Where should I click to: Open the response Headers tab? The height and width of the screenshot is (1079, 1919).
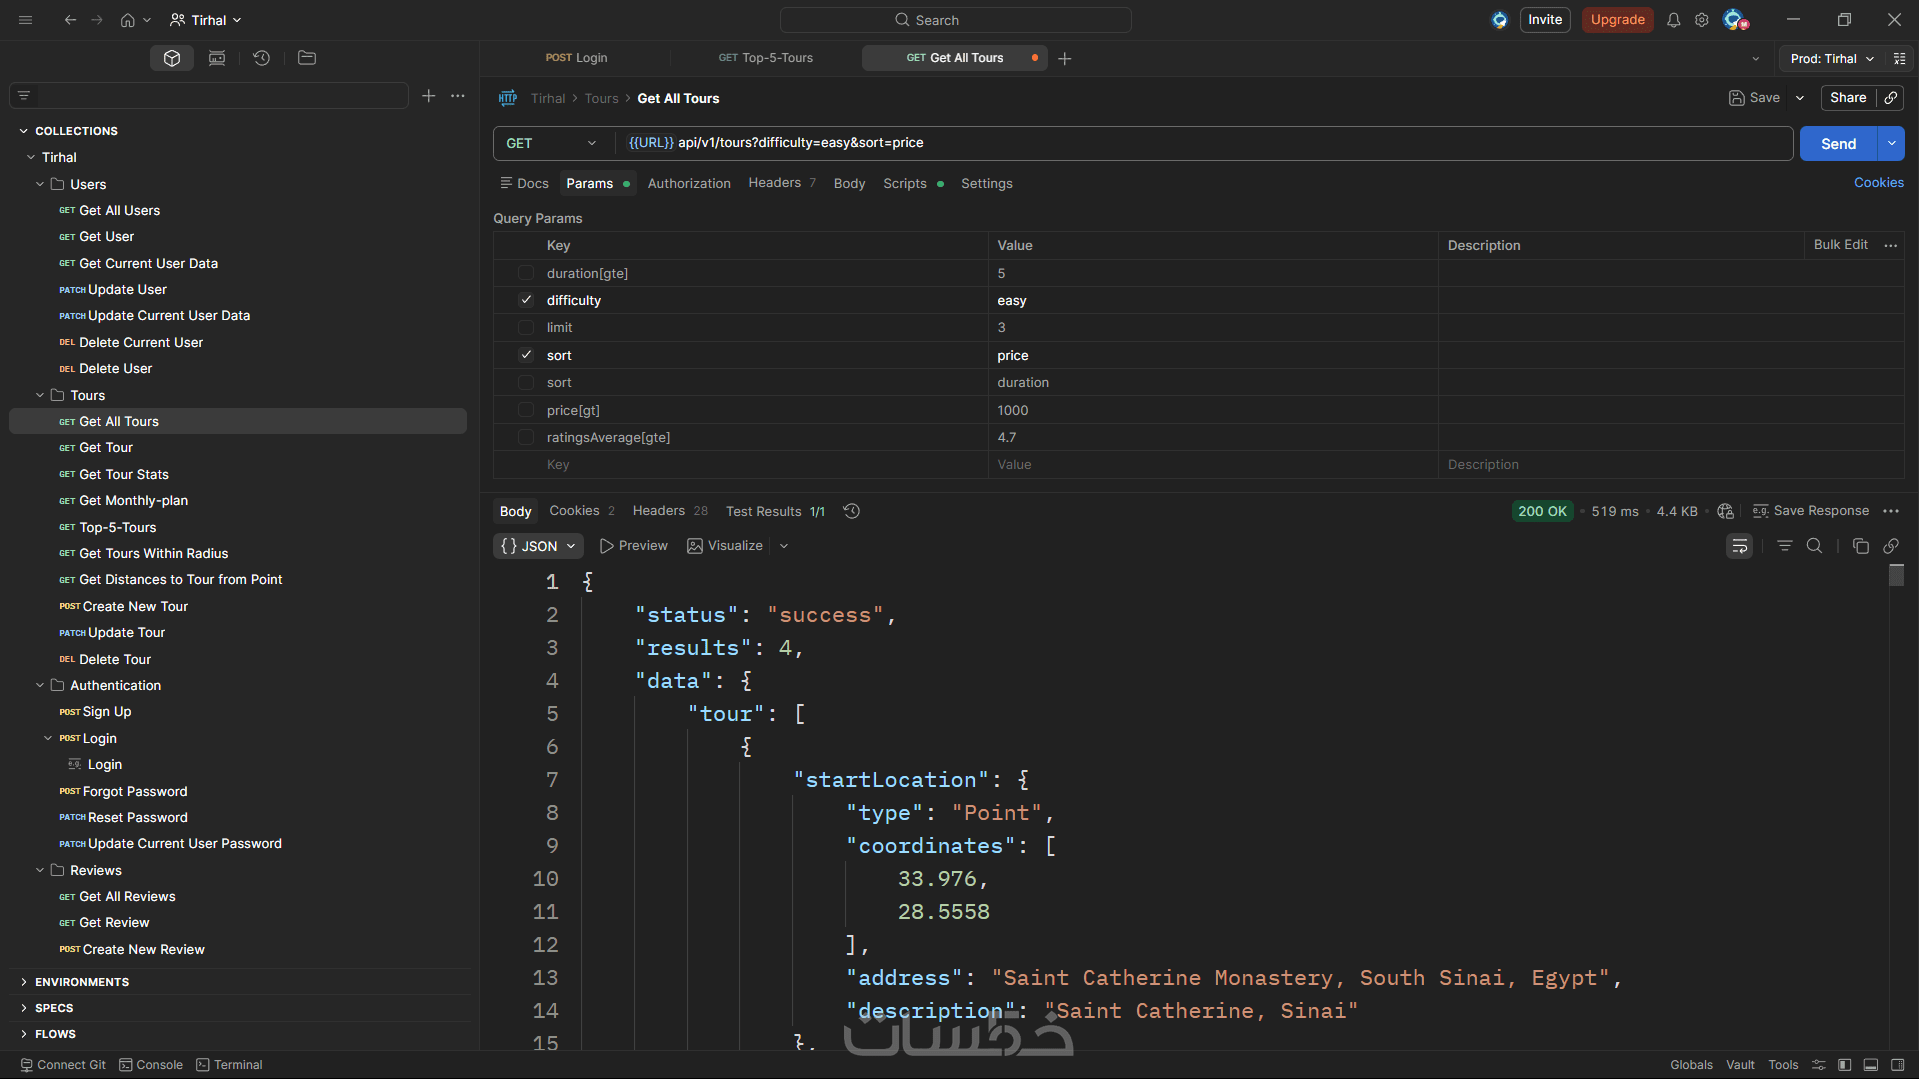[x=658, y=511]
